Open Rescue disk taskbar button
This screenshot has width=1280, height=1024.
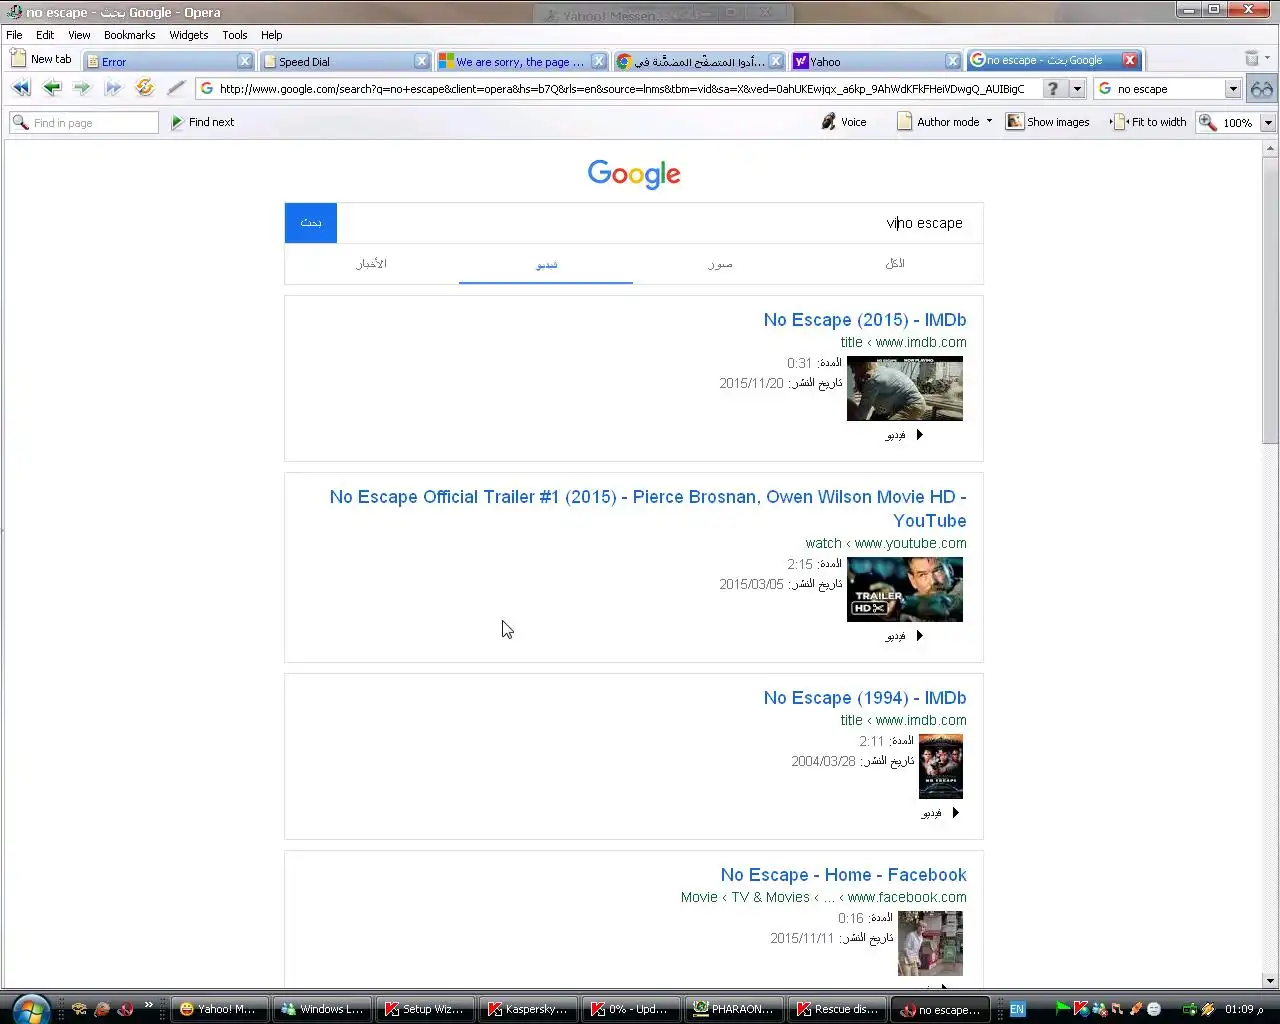tap(836, 1009)
